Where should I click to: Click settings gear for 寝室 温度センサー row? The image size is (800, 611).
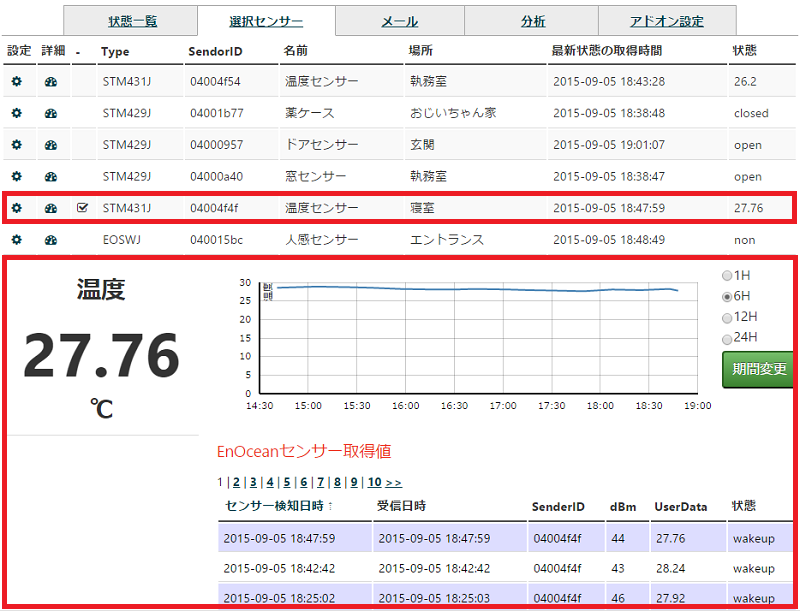point(16,208)
